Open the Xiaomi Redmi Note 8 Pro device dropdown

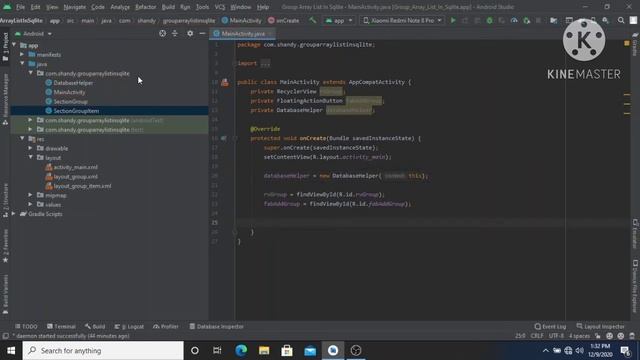(402, 20)
